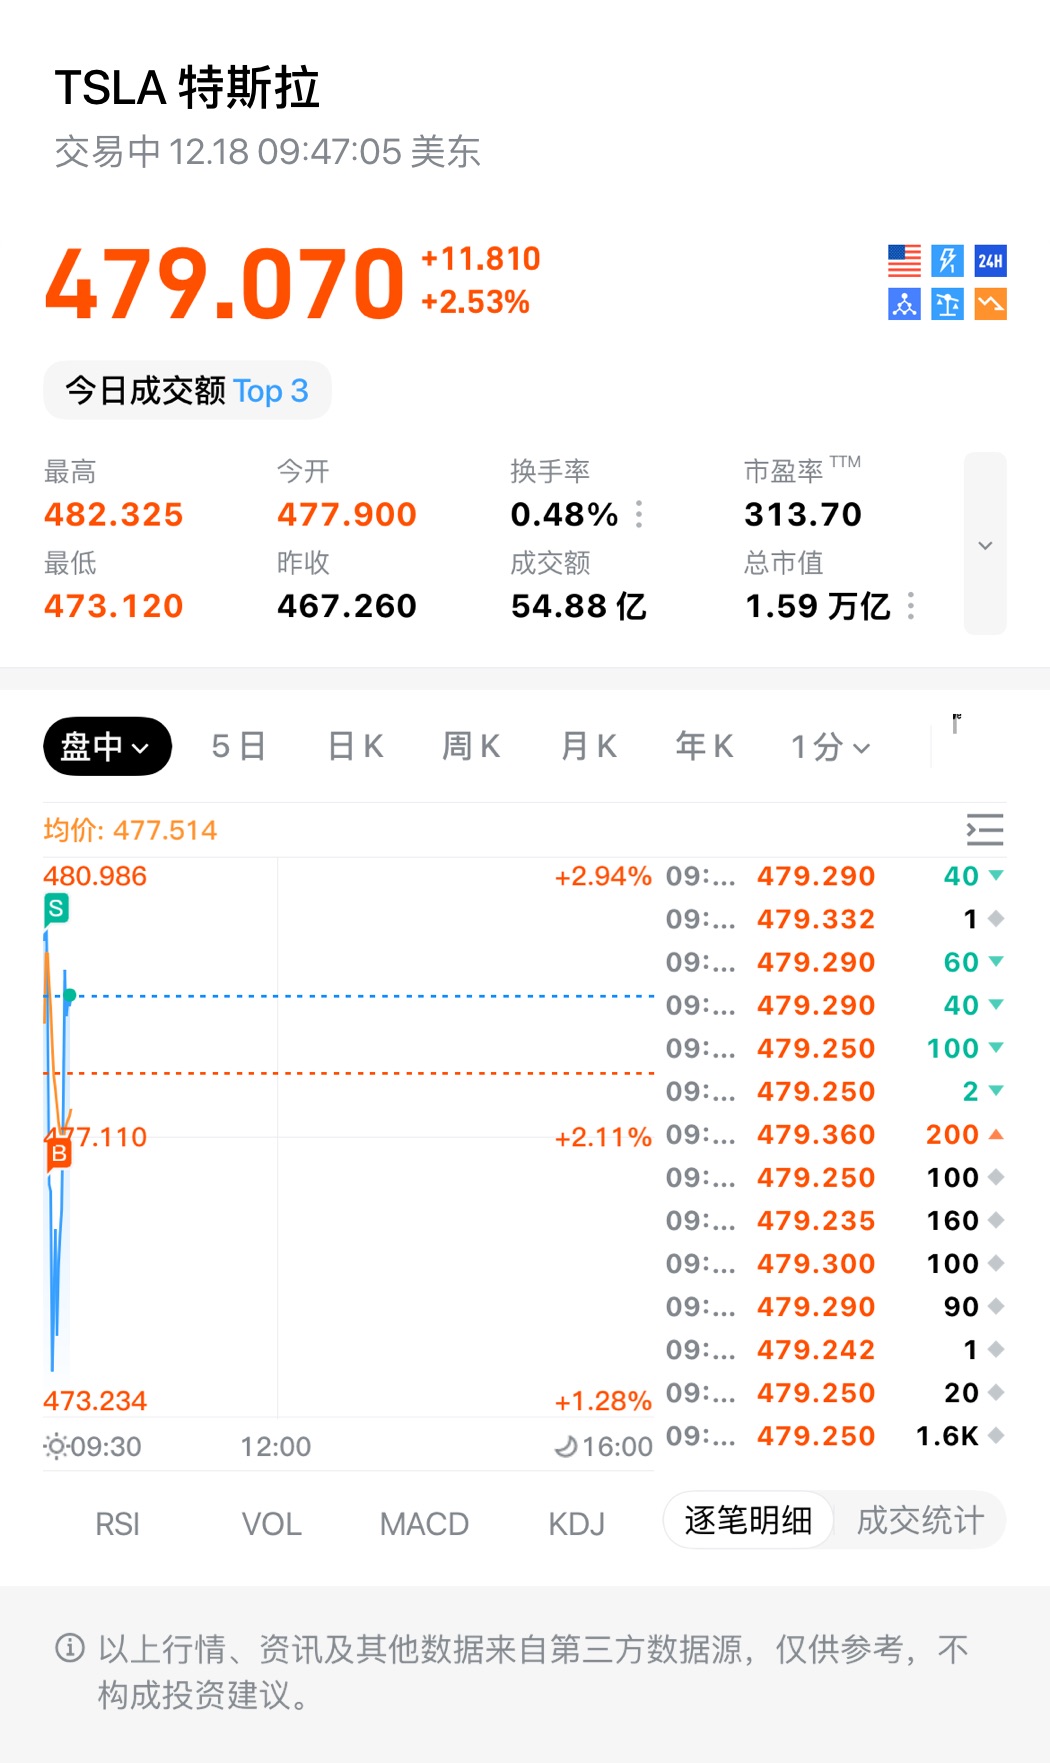The width and height of the screenshot is (1050, 1763).
Task: Select the 5日 chart tab
Action: [238, 746]
